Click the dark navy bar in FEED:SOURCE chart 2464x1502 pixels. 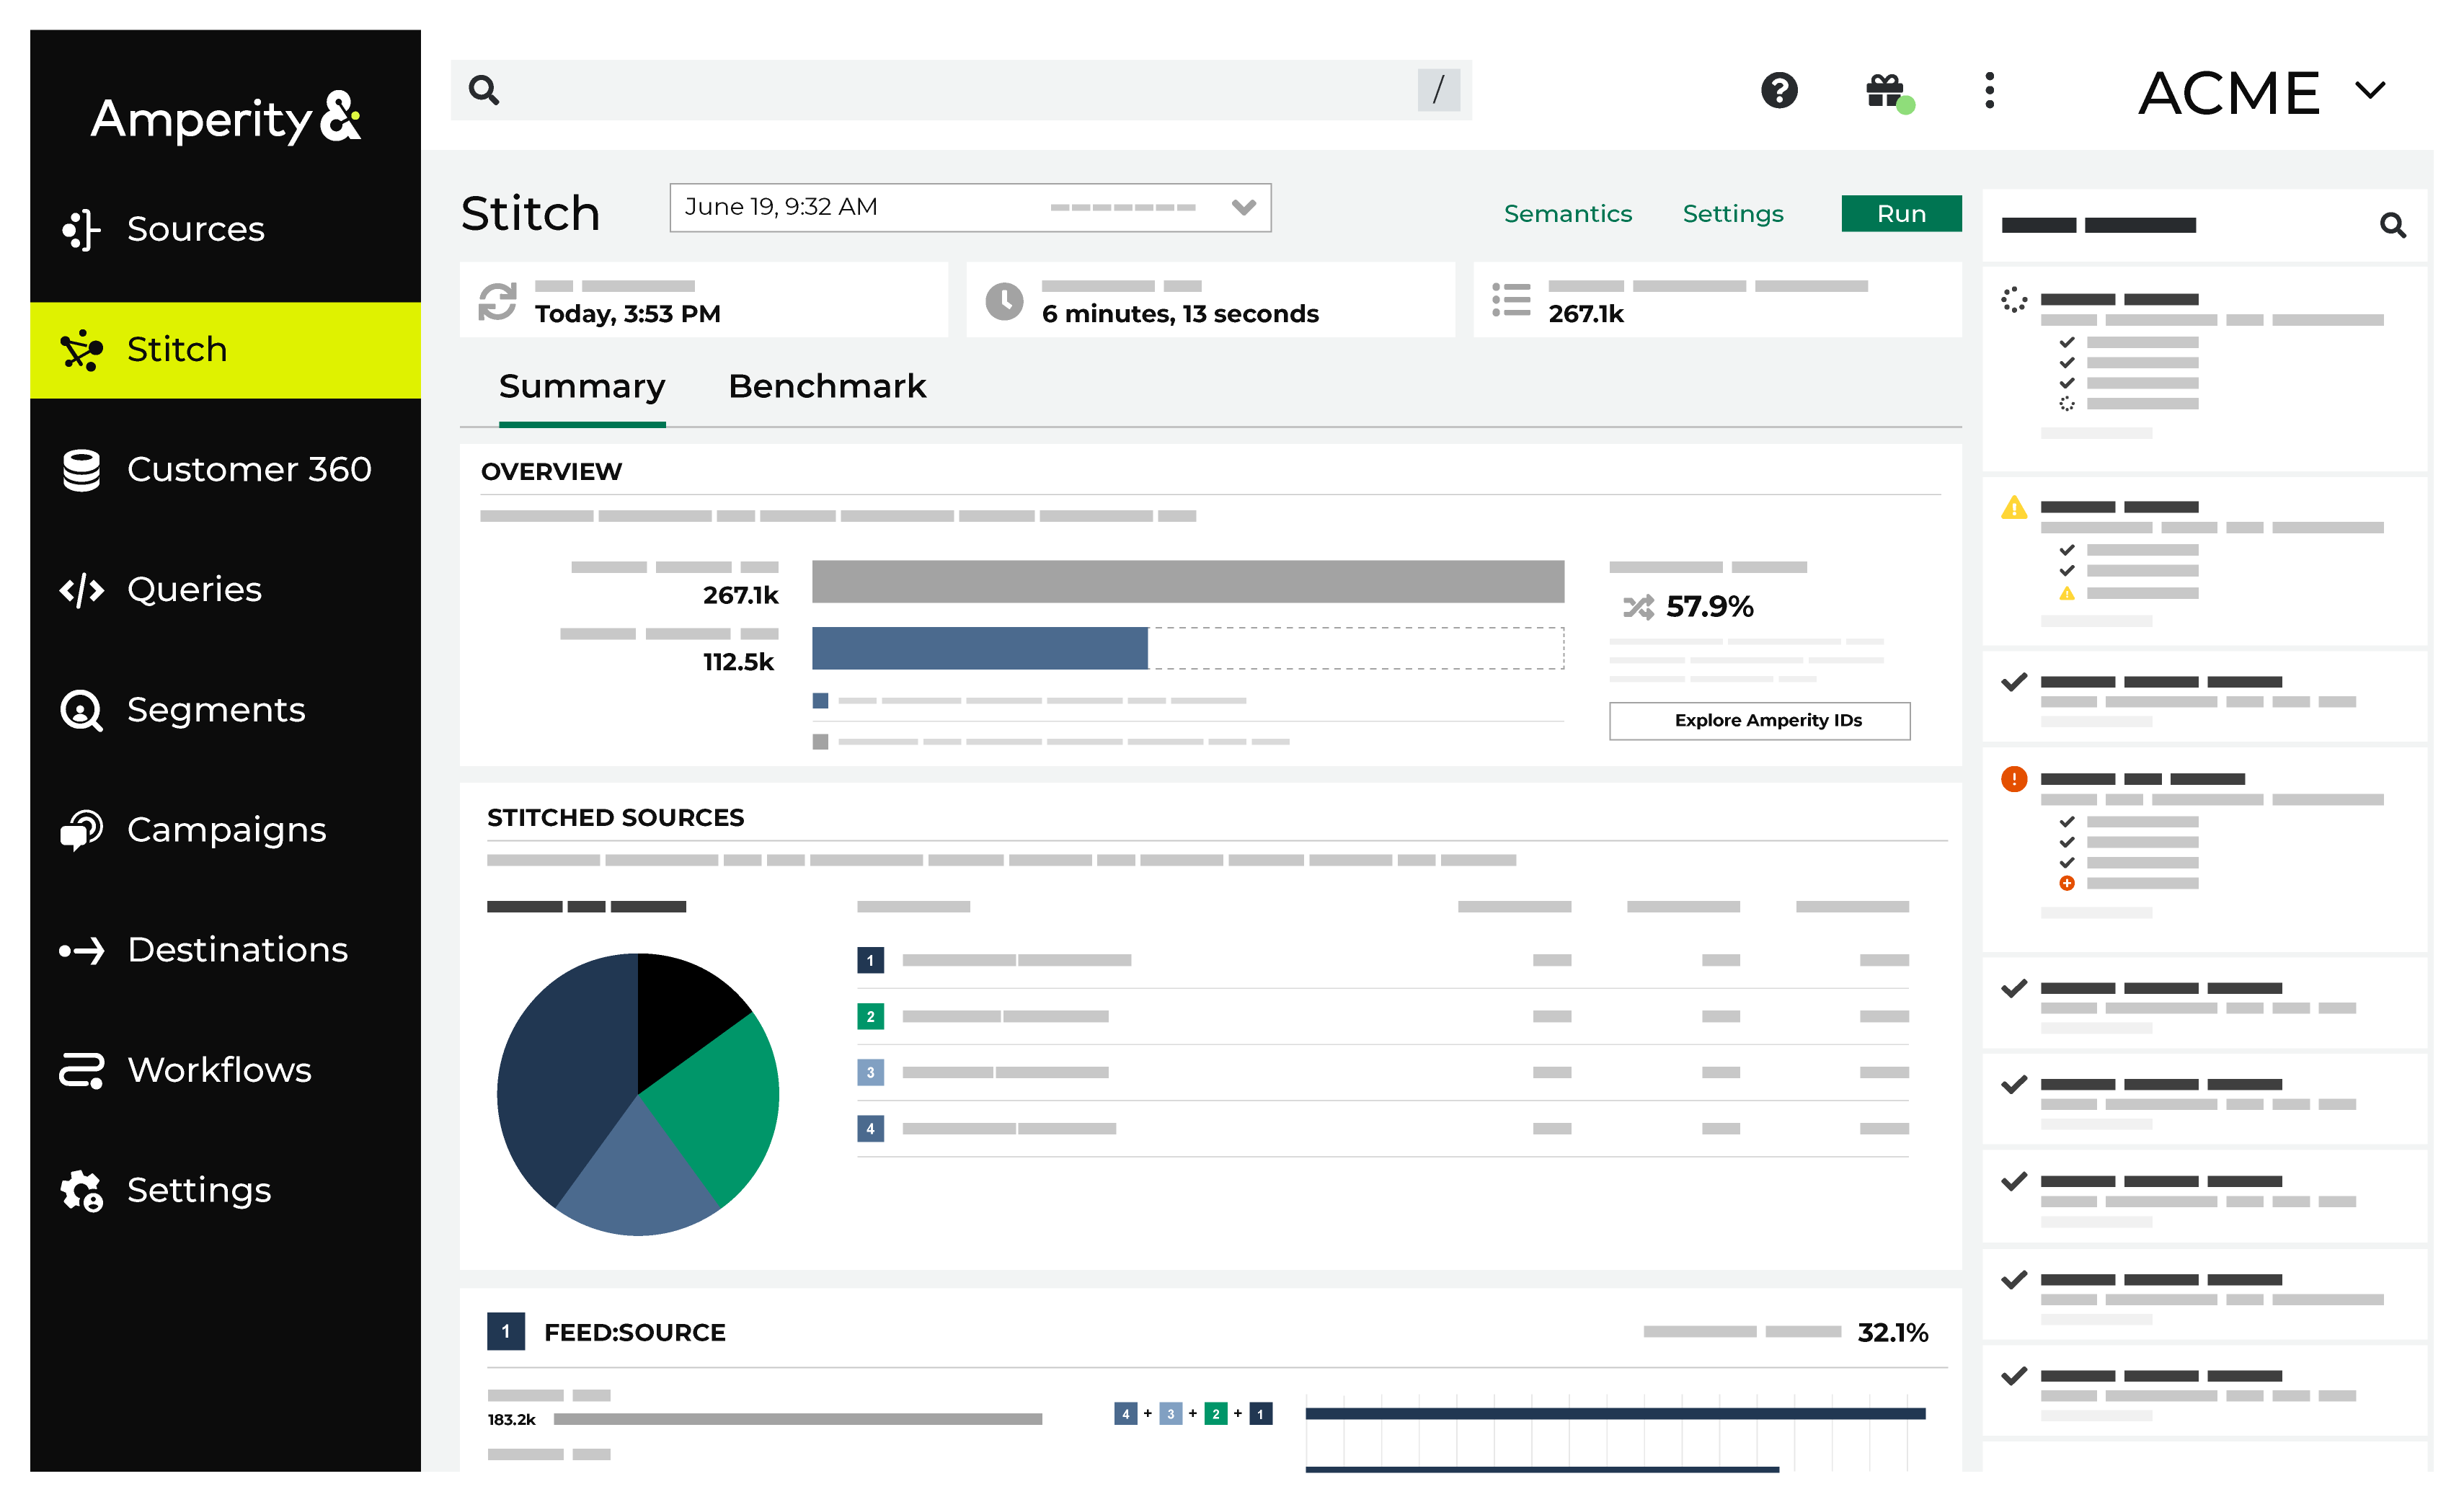(x=1615, y=1413)
